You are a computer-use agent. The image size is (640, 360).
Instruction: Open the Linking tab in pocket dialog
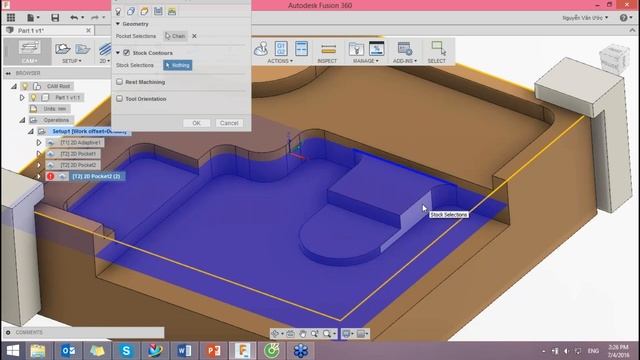coord(172,11)
